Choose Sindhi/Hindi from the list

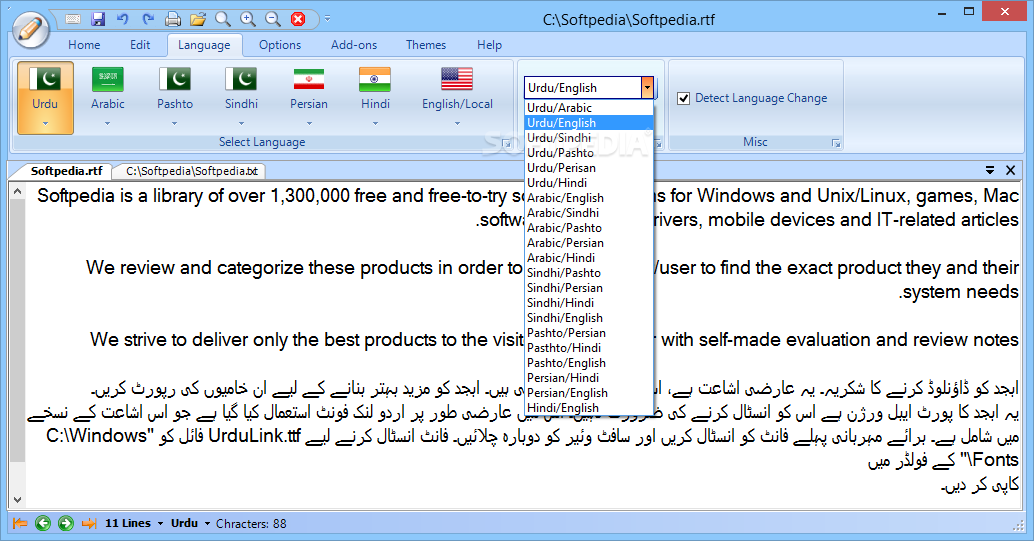pyautogui.click(x=589, y=303)
